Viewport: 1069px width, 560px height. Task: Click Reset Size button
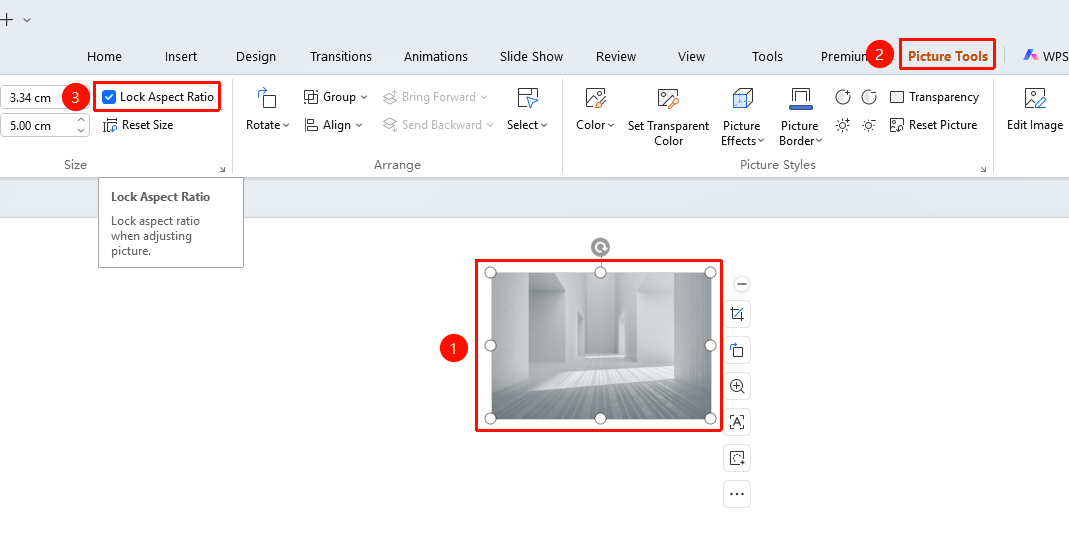(138, 126)
